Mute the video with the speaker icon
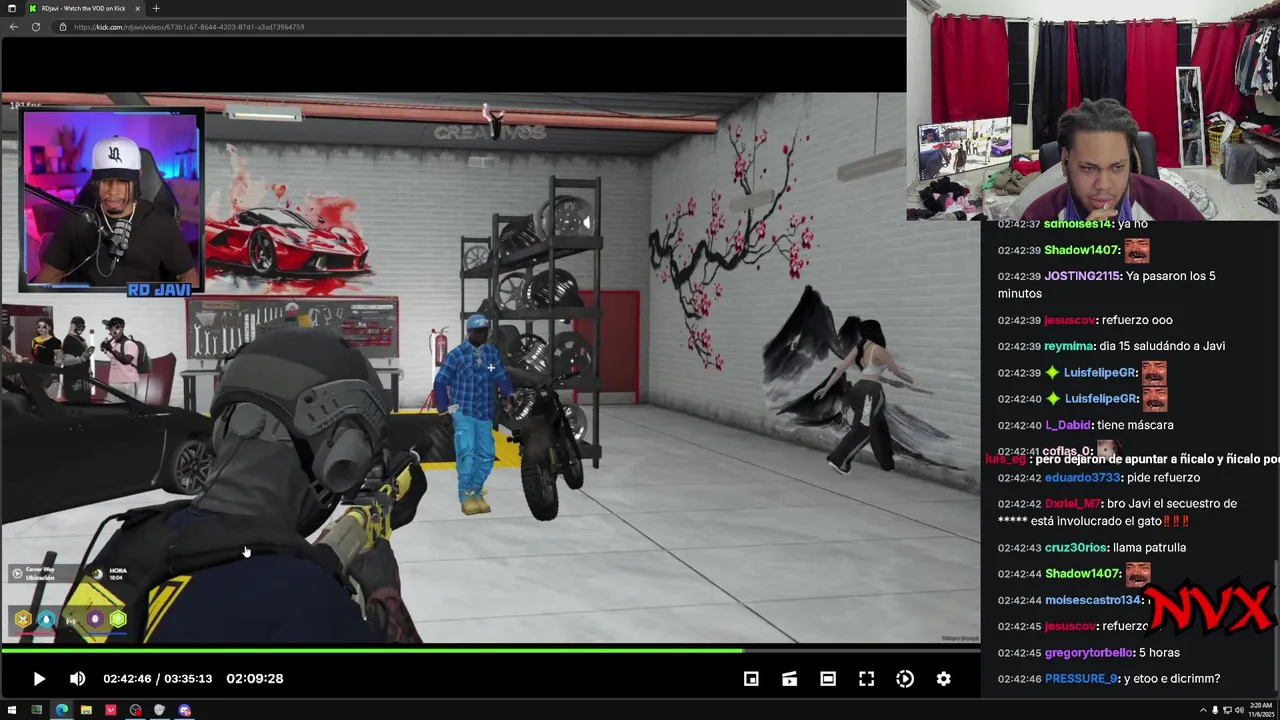The width and height of the screenshot is (1280, 720). [x=77, y=679]
